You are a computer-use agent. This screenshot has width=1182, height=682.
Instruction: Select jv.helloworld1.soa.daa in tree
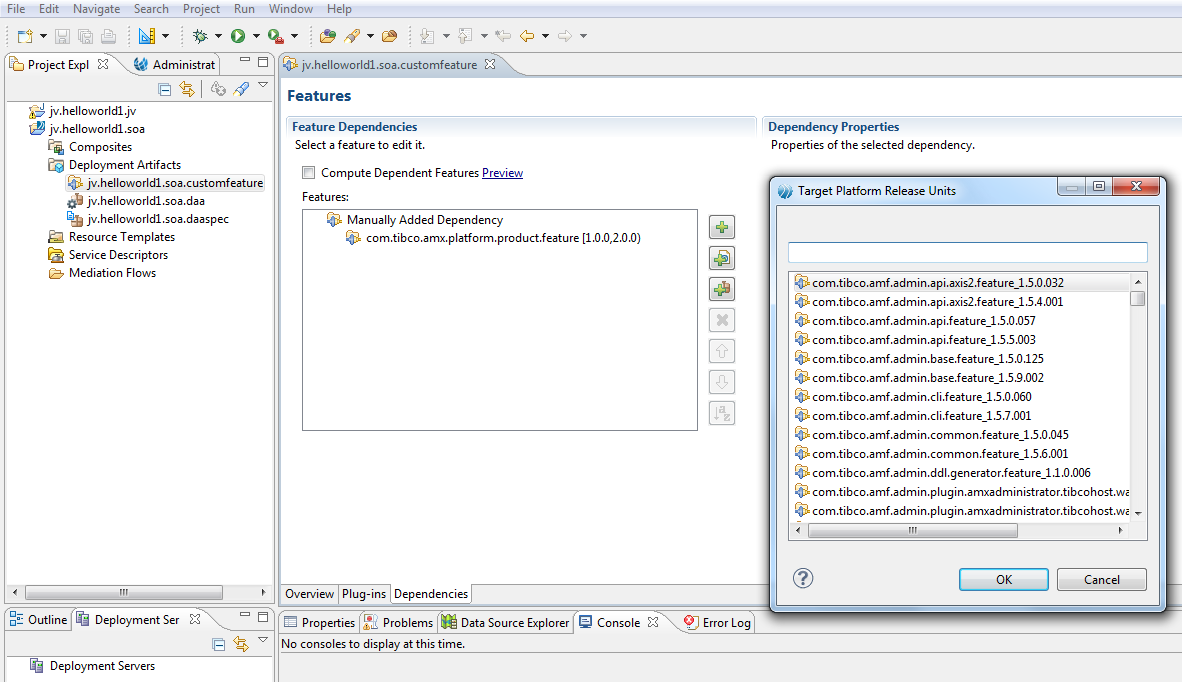(x=145, y=201)
